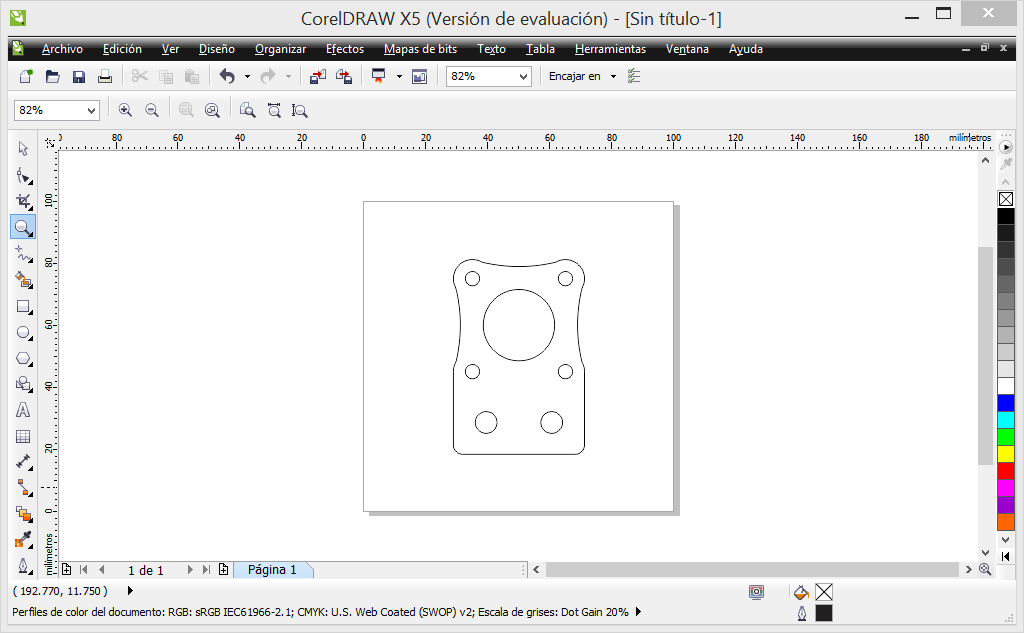Create a new document
Image resolution: width=1024 pixels, height=633 pixels.
point(25,76)
